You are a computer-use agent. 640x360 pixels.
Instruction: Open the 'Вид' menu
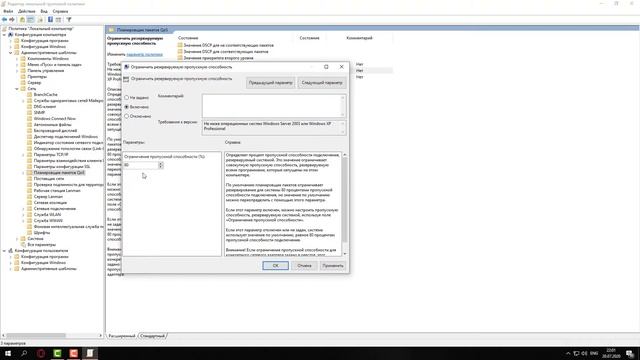click(44, 11)
